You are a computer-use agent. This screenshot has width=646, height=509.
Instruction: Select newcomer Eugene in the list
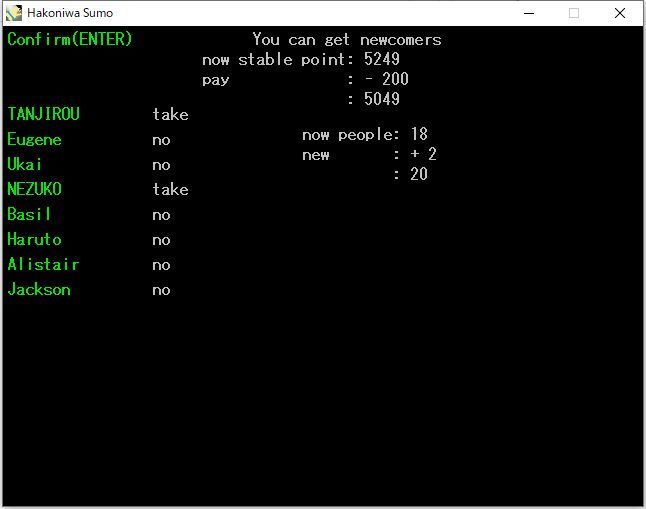[34, 140]
